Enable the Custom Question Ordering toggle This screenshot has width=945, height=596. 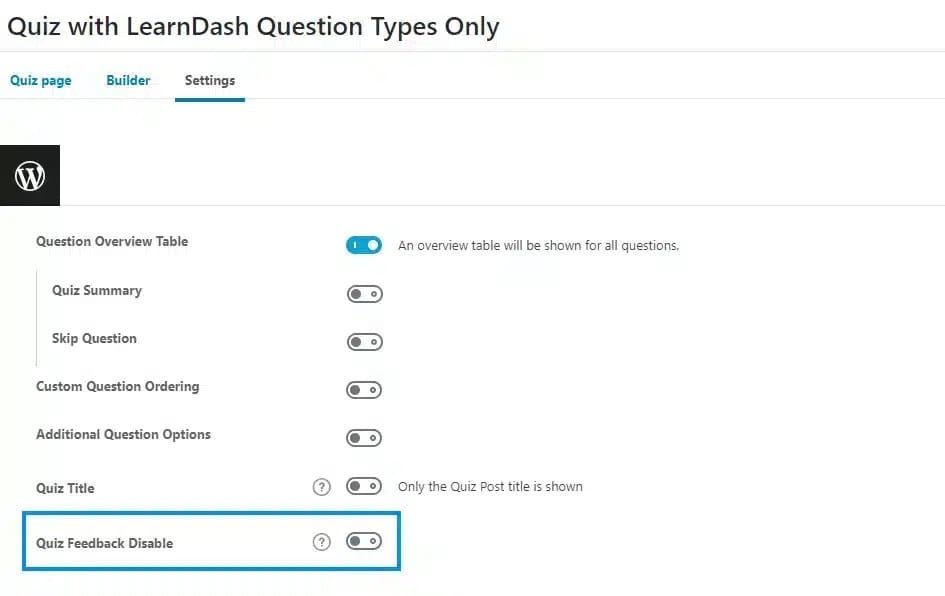364,390
